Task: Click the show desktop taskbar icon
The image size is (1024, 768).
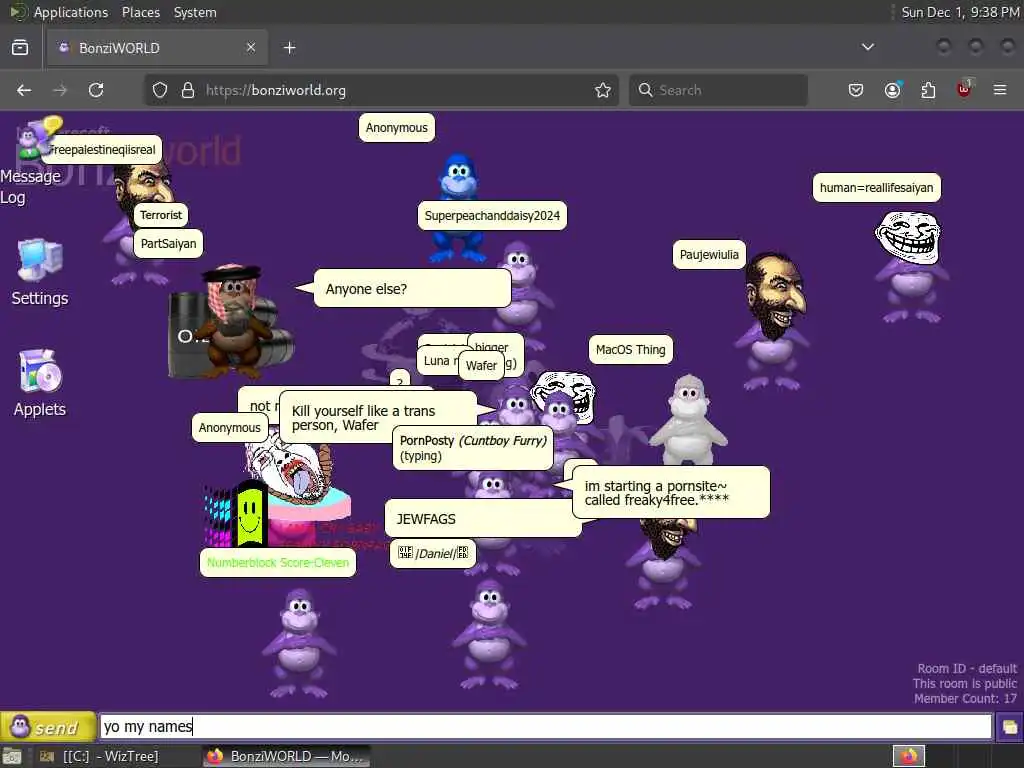Action: (12, 757)
